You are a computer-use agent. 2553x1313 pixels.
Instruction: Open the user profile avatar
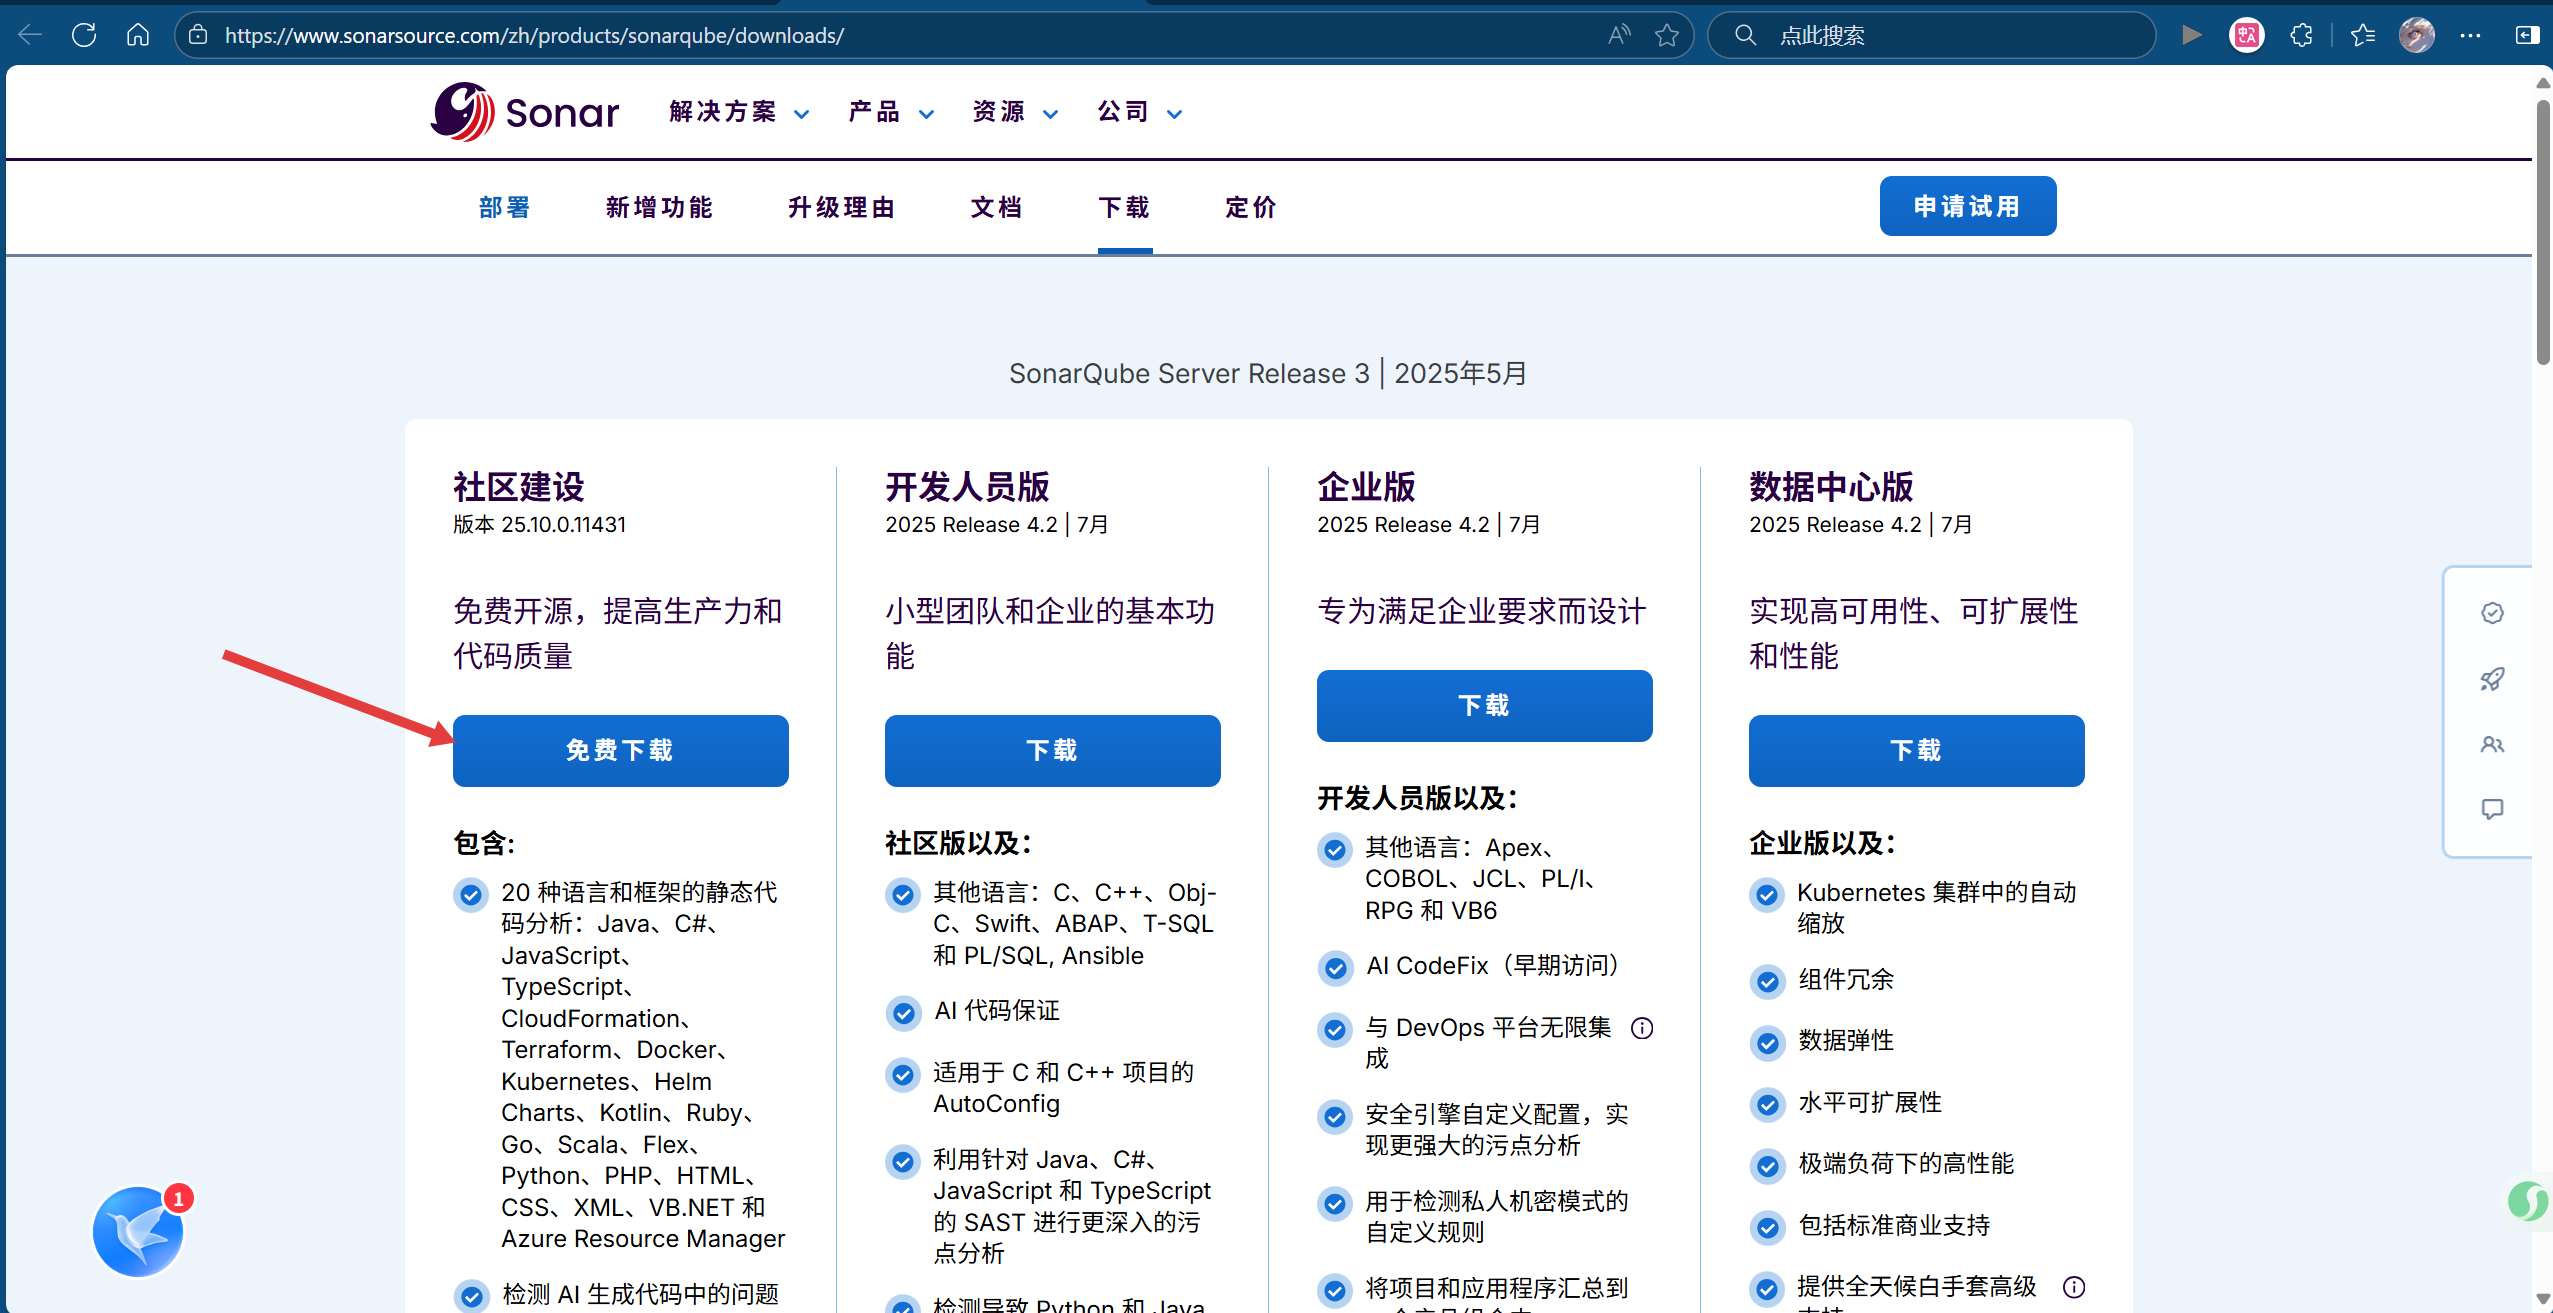point(2417,35)
